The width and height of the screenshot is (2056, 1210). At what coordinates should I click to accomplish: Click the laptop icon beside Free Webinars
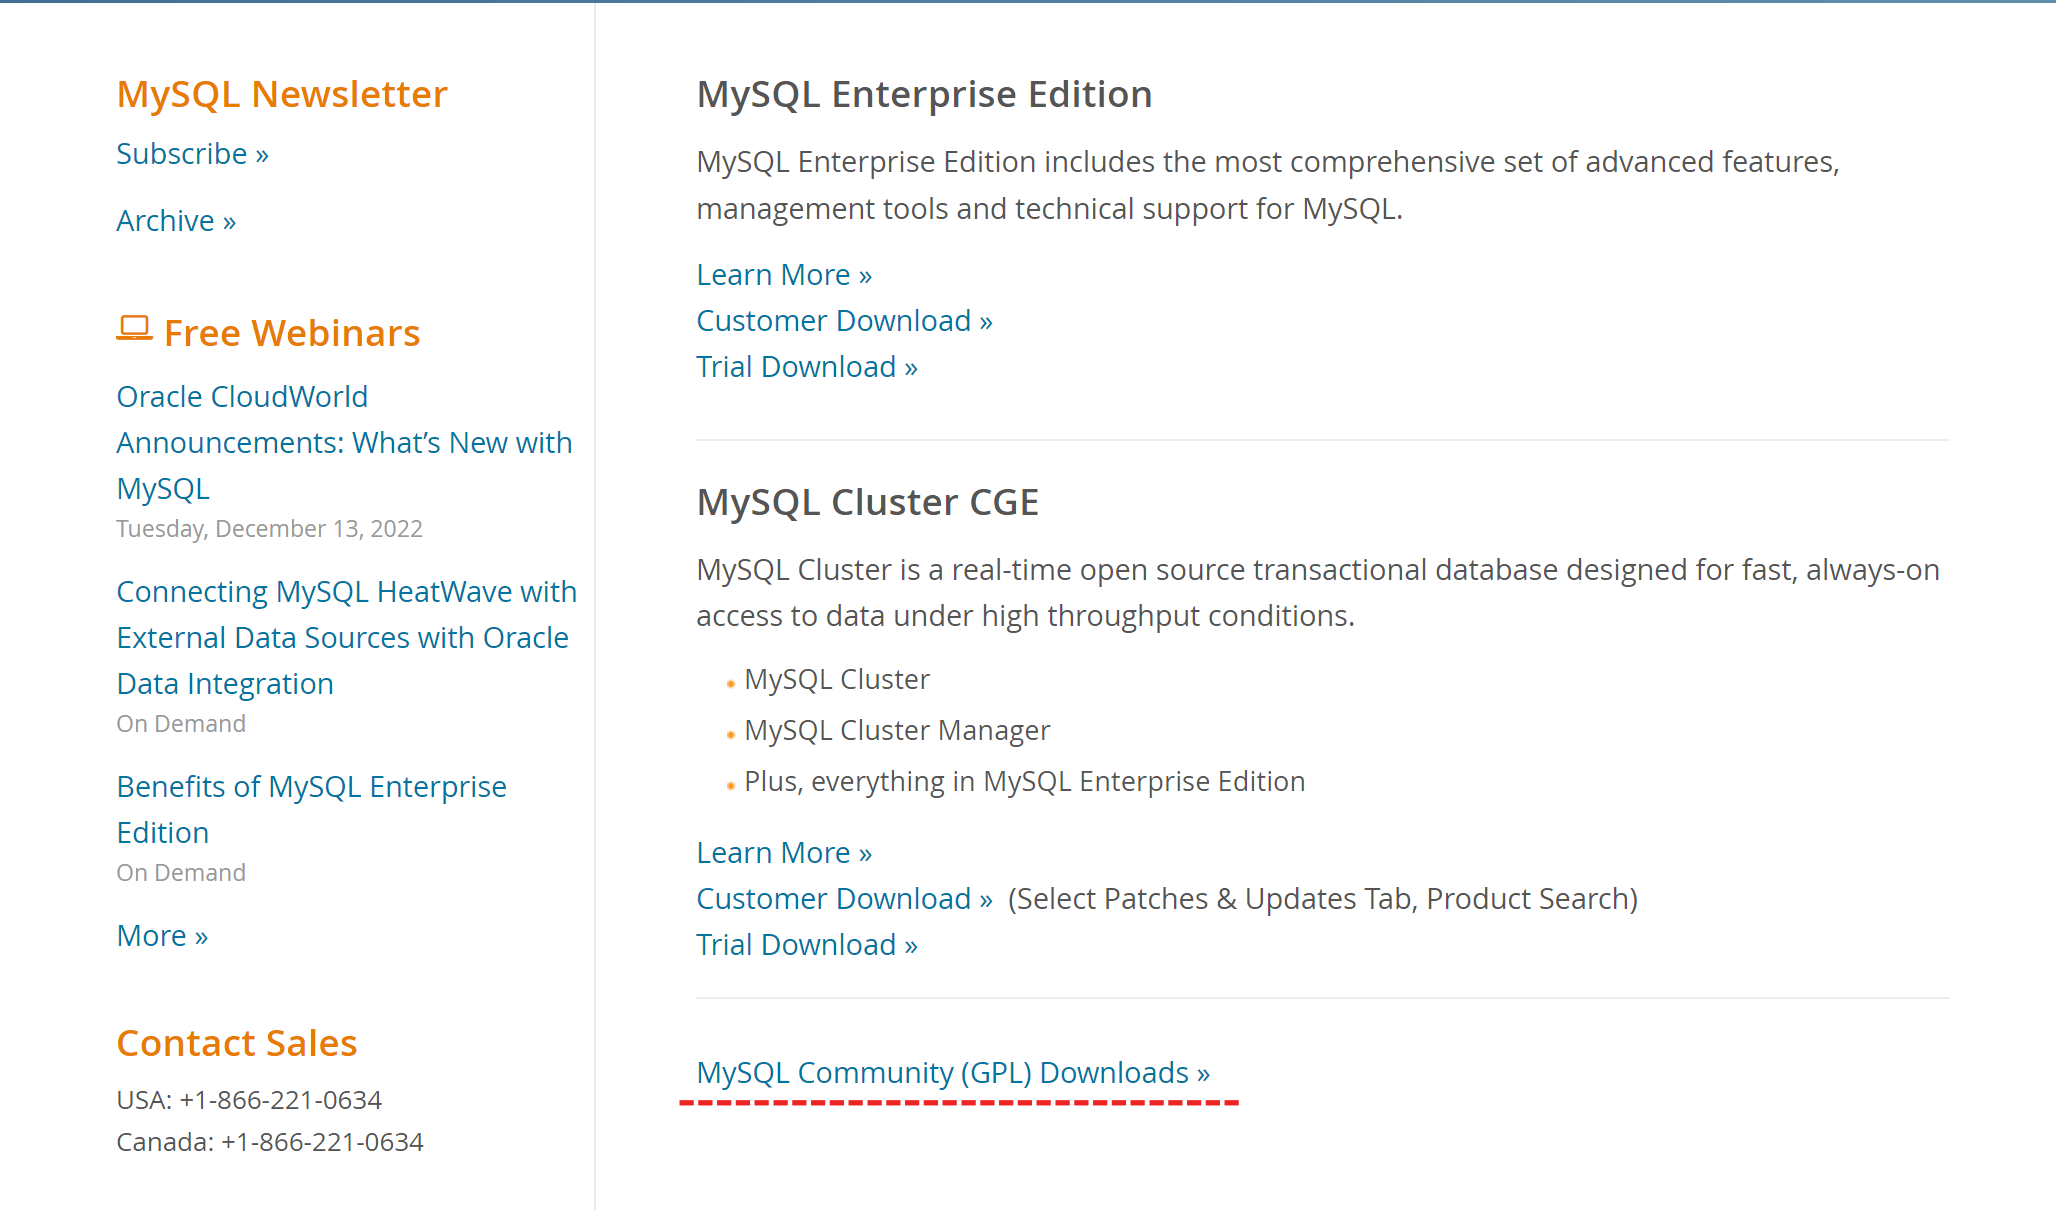click(x=134, y=329)
